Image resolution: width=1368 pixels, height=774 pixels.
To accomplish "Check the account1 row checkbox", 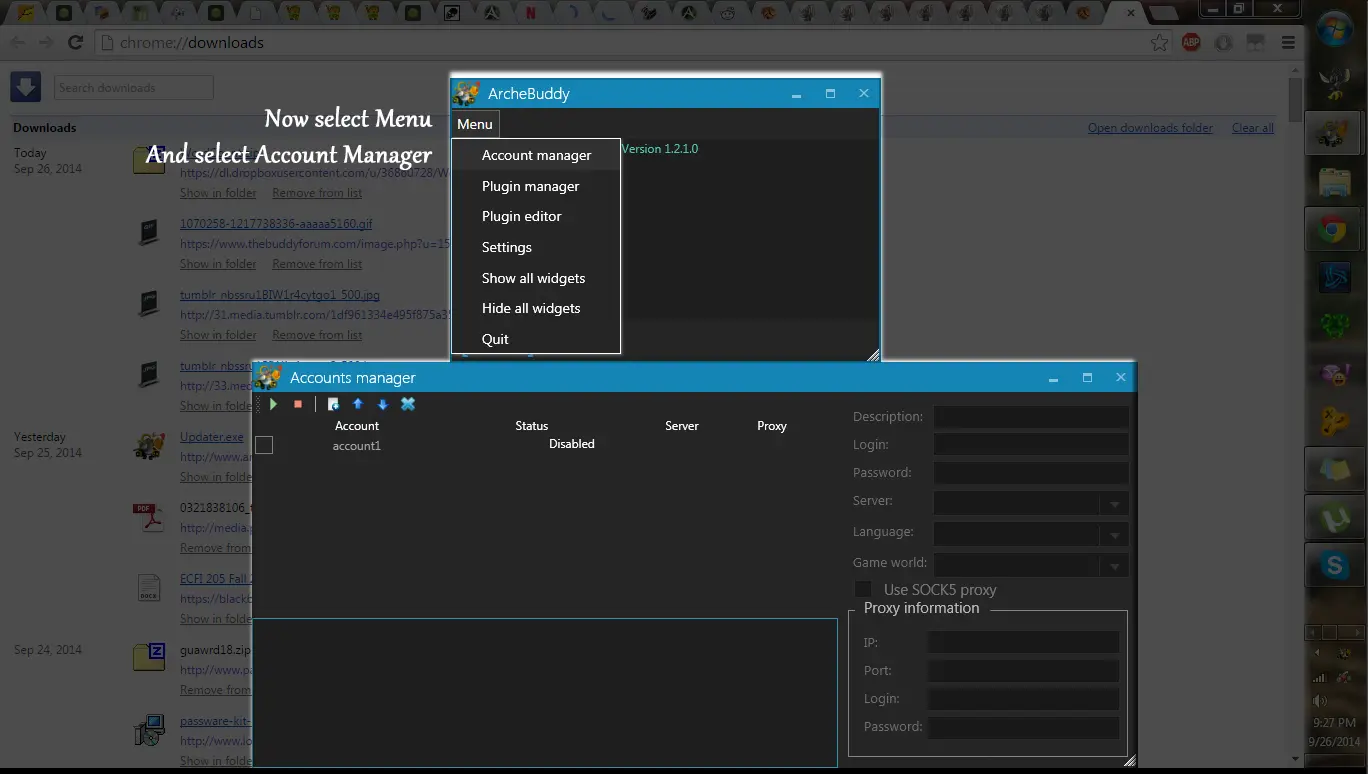I will 264,445.
